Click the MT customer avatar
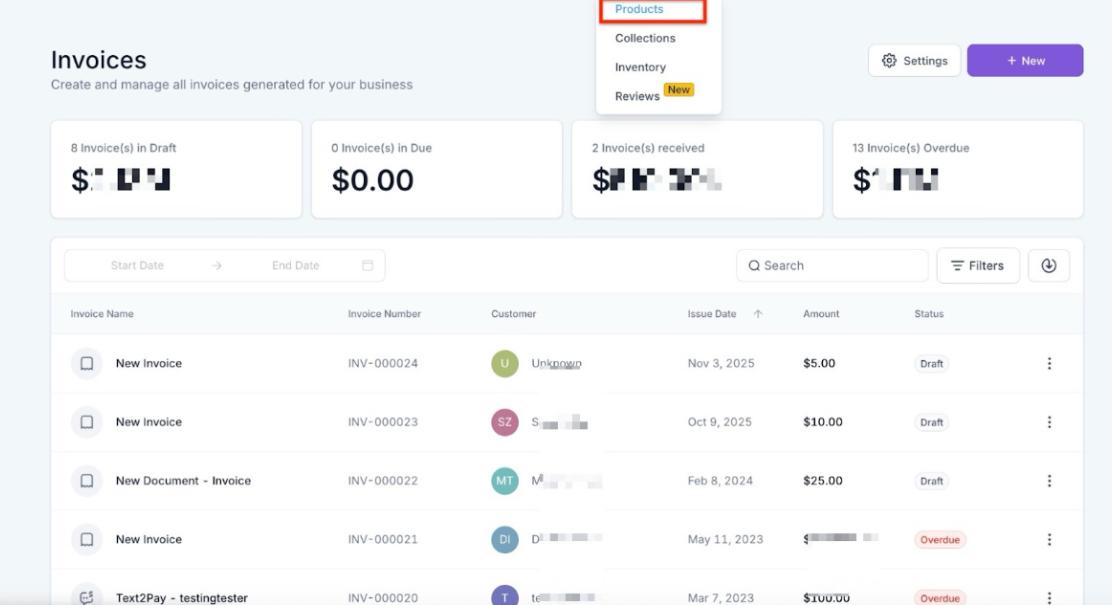The width and height of the screenshot is (1112, 605). [x=505, y=481]
